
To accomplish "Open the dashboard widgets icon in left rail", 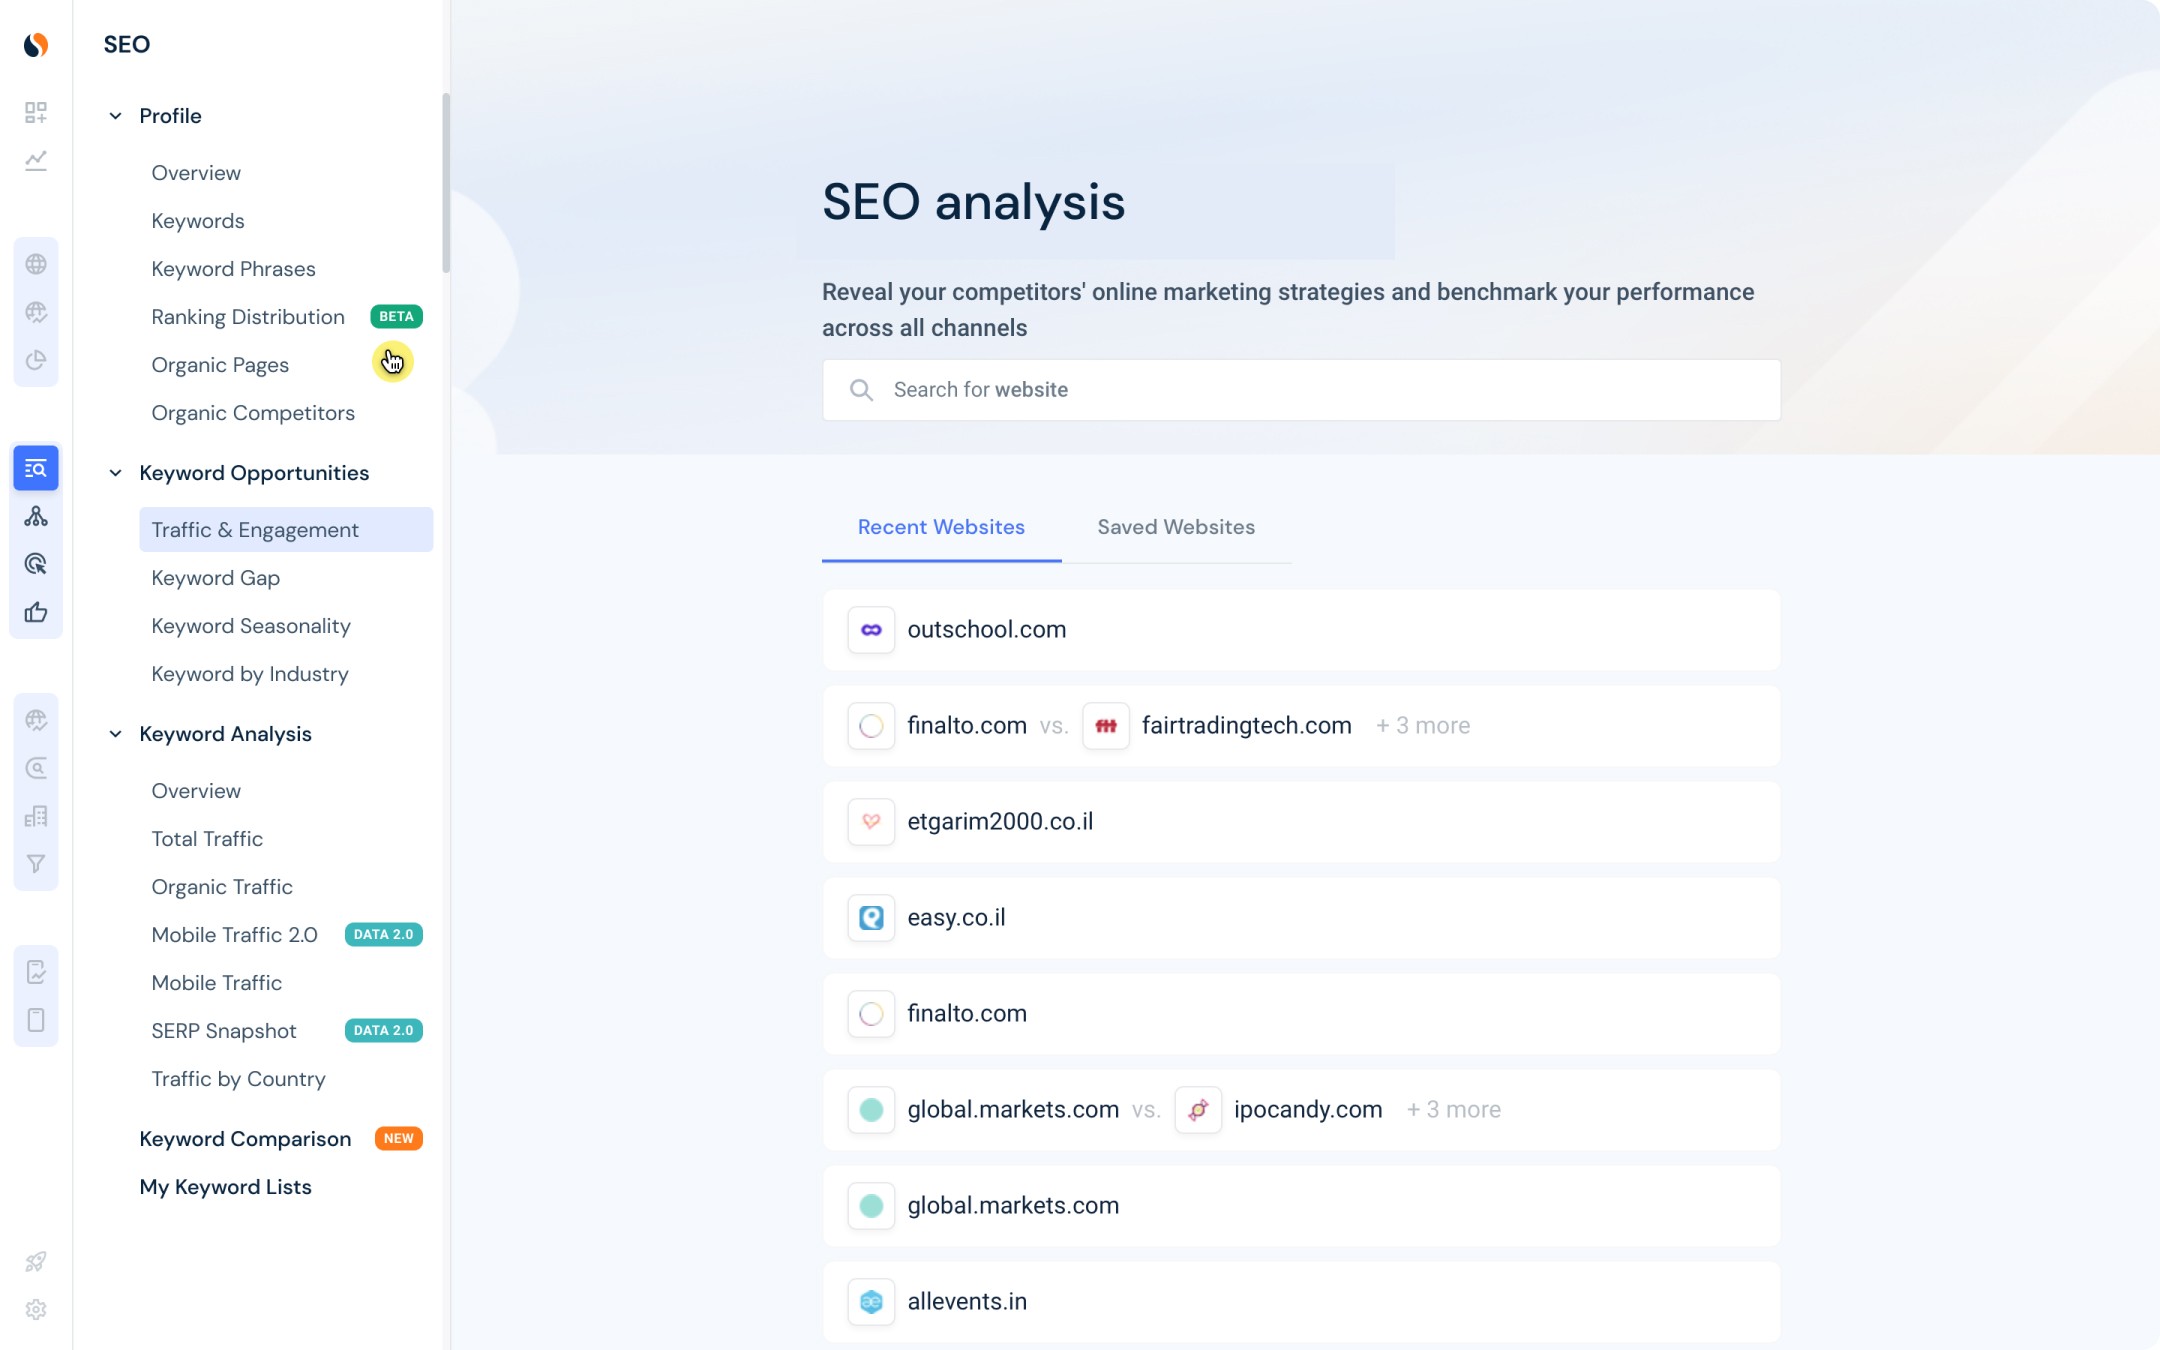I will [x=36, y=112].
